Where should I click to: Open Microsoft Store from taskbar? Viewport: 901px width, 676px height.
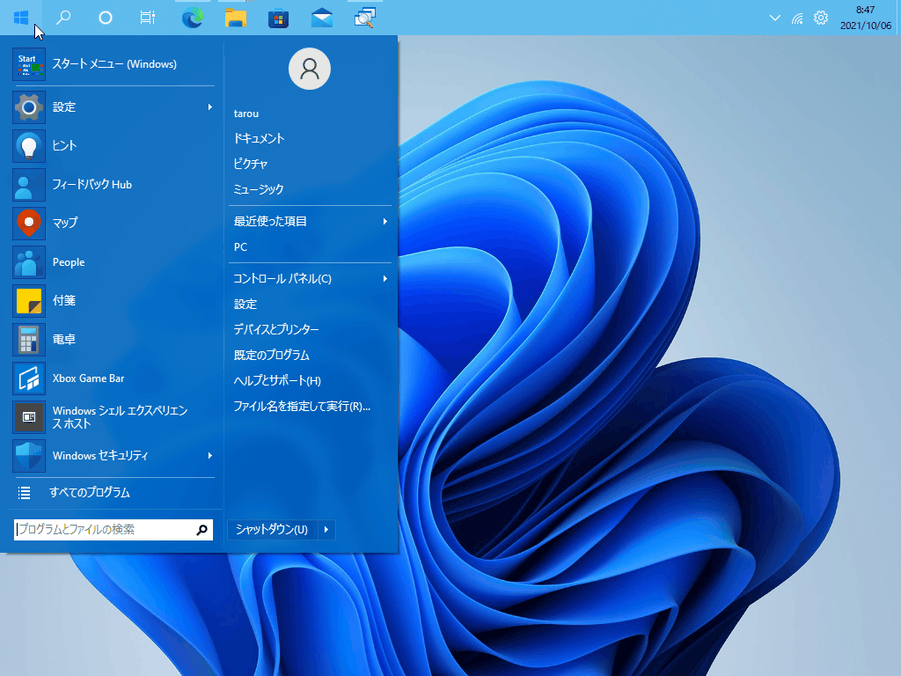(x=278, y=18)
